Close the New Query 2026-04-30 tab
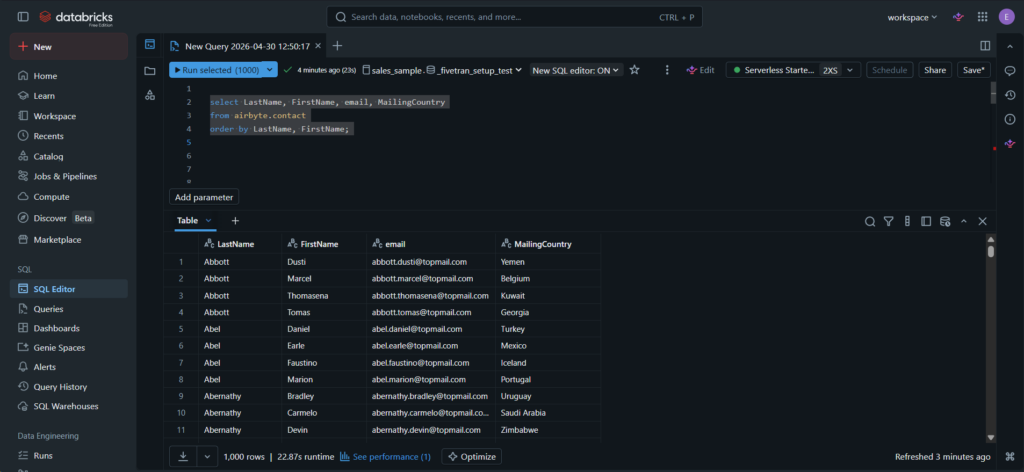The height and width of the screenshot is (472, 1024). click(318, 46)
